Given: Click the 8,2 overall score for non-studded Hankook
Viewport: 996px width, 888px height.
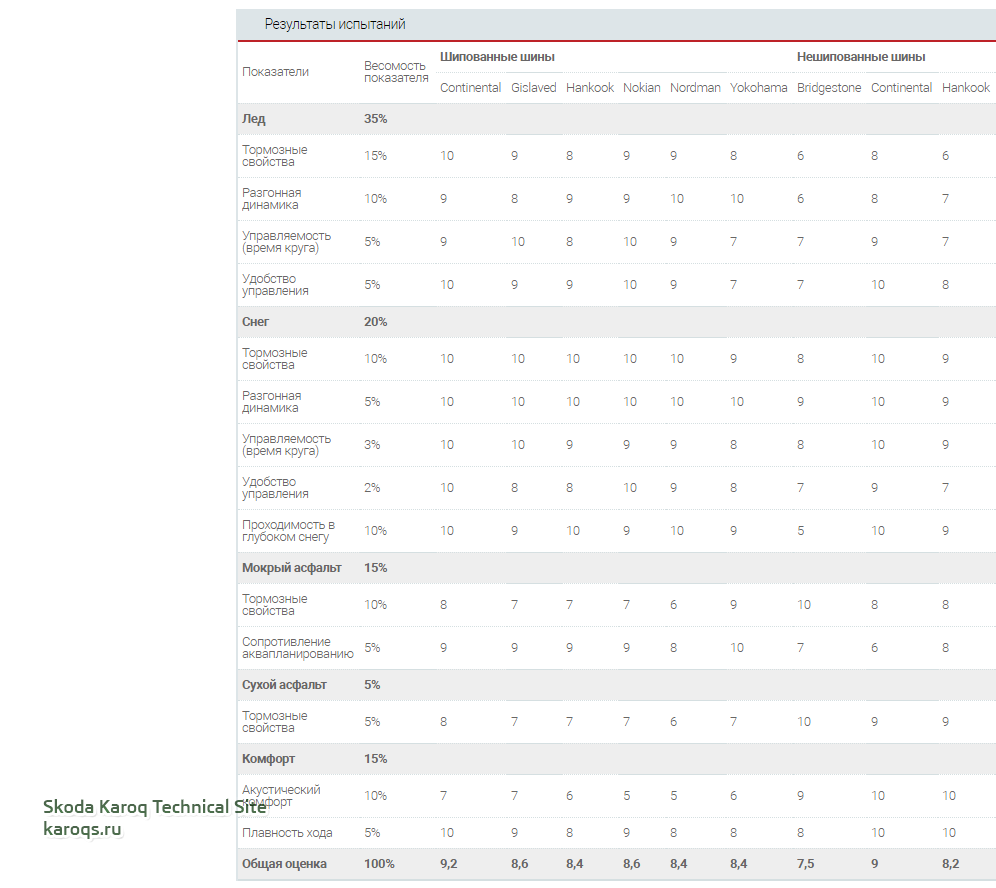Looking at the screenshot, I should point(951,864).
